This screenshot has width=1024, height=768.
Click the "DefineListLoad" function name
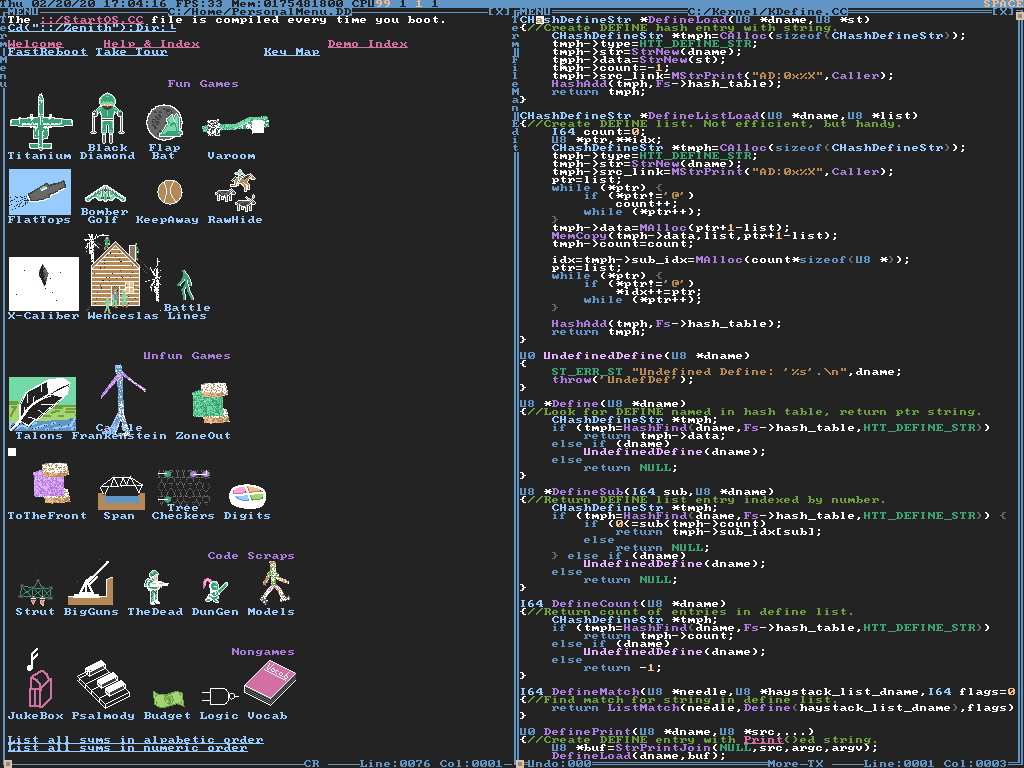(703, 116)
